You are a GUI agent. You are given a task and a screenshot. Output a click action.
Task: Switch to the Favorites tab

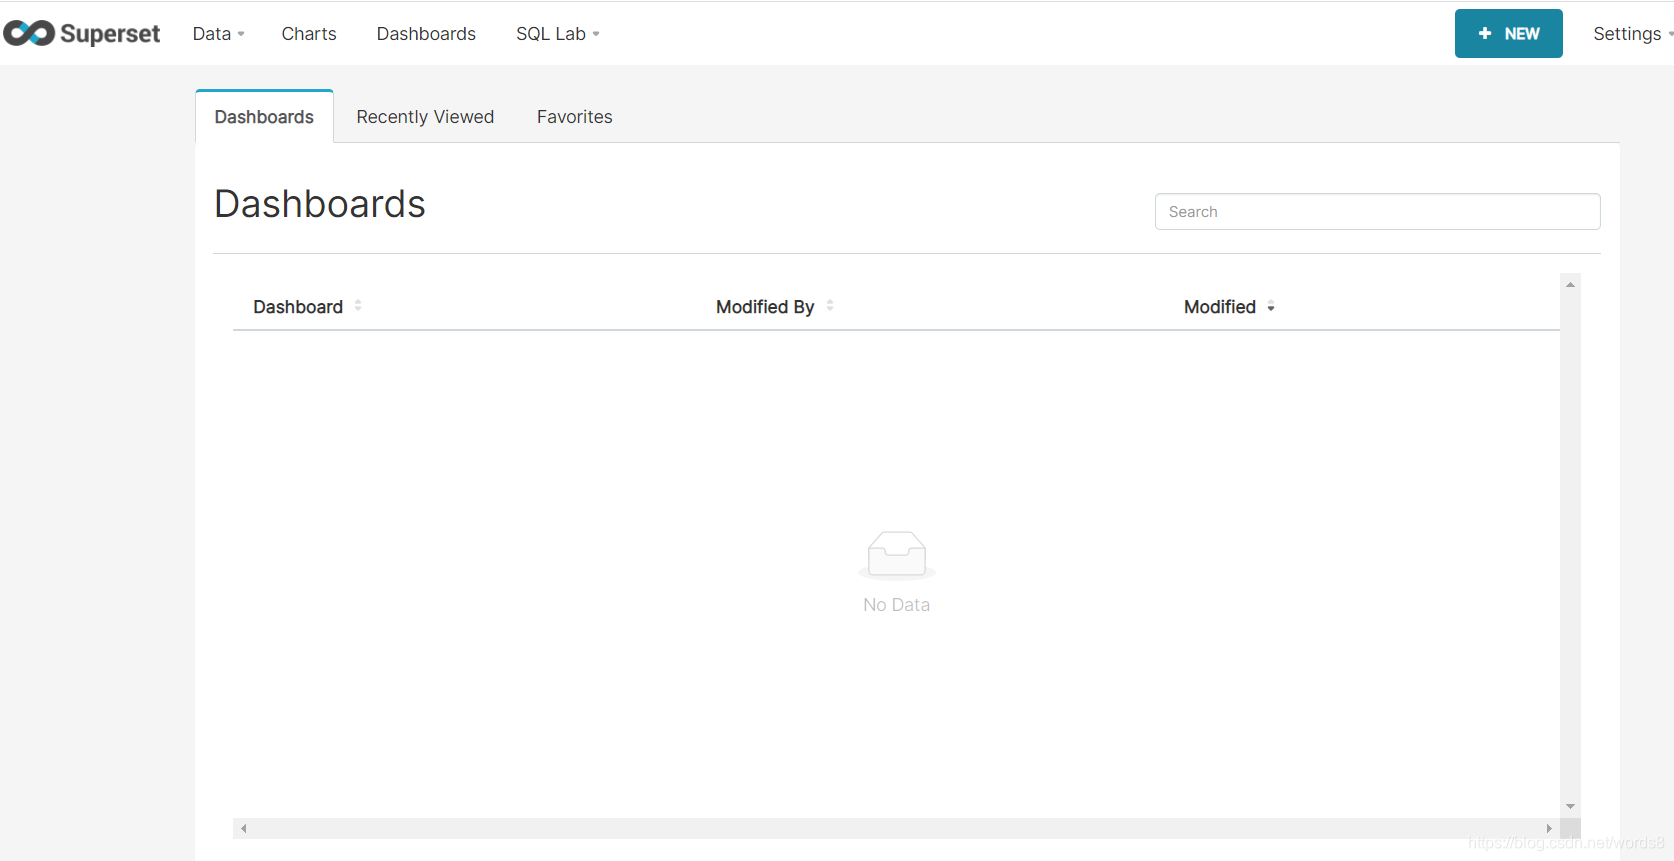pyautogui.click(x=574, y=117)
